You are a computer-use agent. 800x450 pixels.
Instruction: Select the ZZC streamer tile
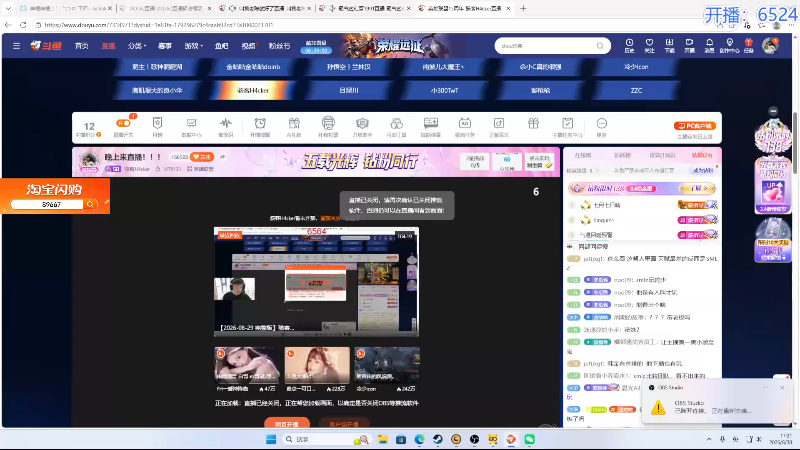click(x=636, y=90)
